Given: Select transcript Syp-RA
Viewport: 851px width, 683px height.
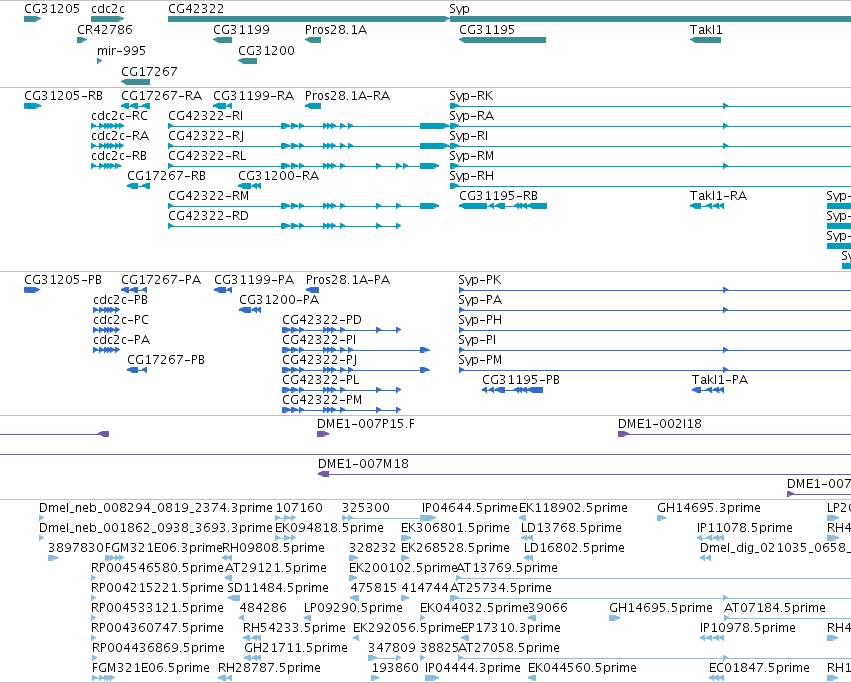Looking at the screenshot, I should pyautogui.click(x=471, y=116).
